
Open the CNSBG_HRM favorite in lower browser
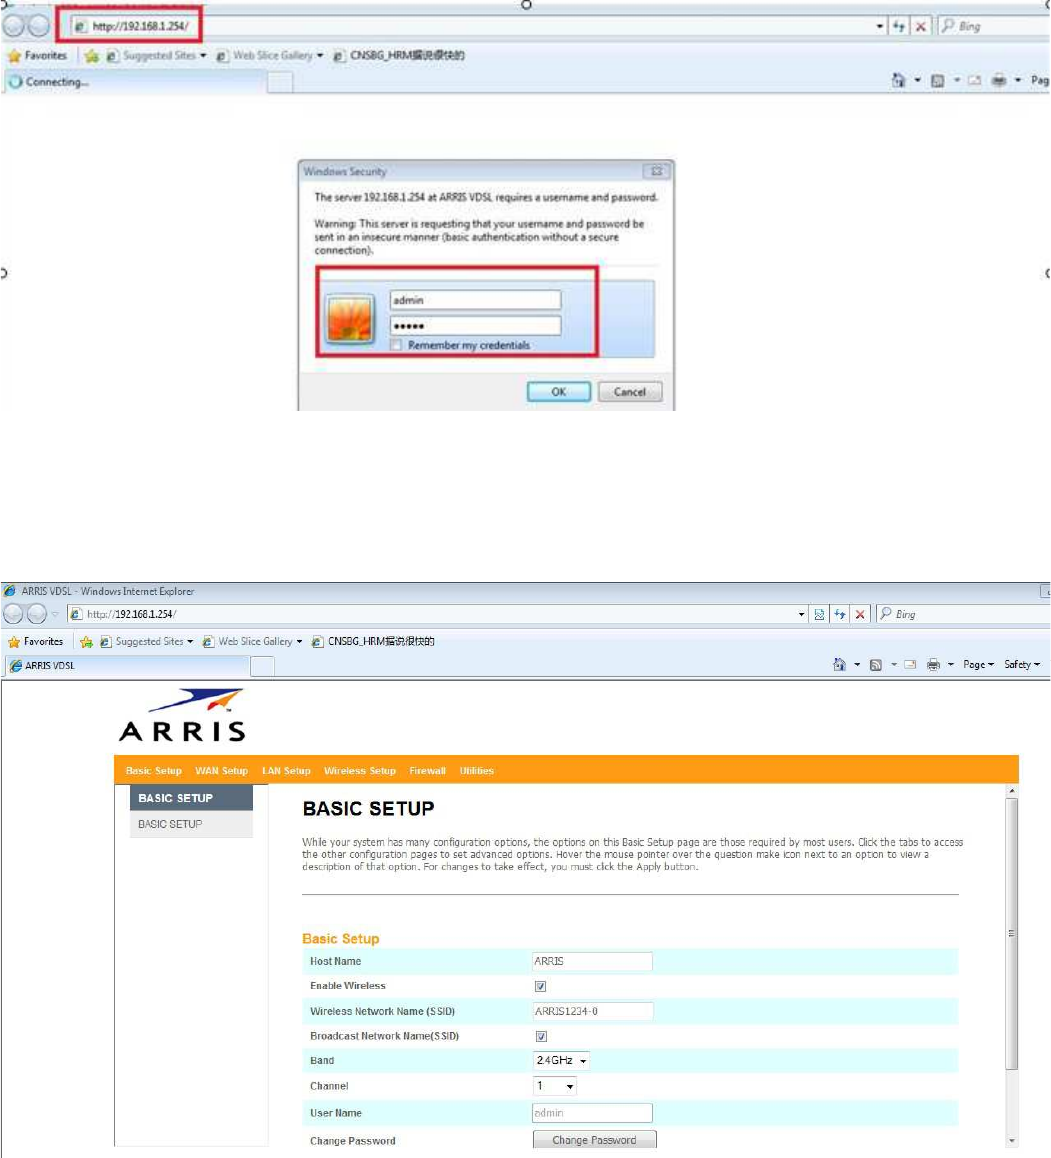click(373, 642)
